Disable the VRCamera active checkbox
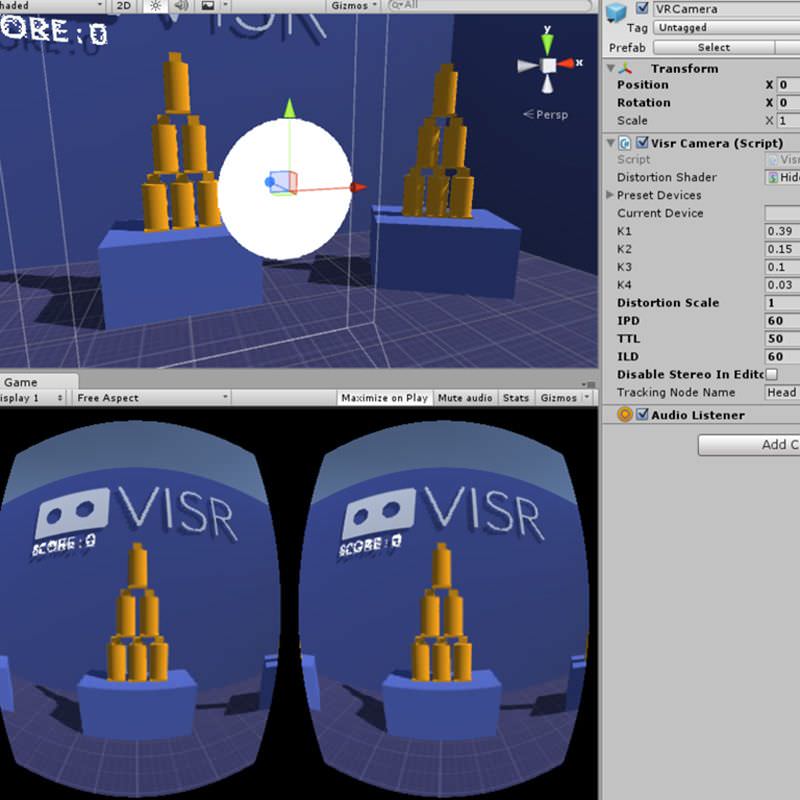 [643, 8]
